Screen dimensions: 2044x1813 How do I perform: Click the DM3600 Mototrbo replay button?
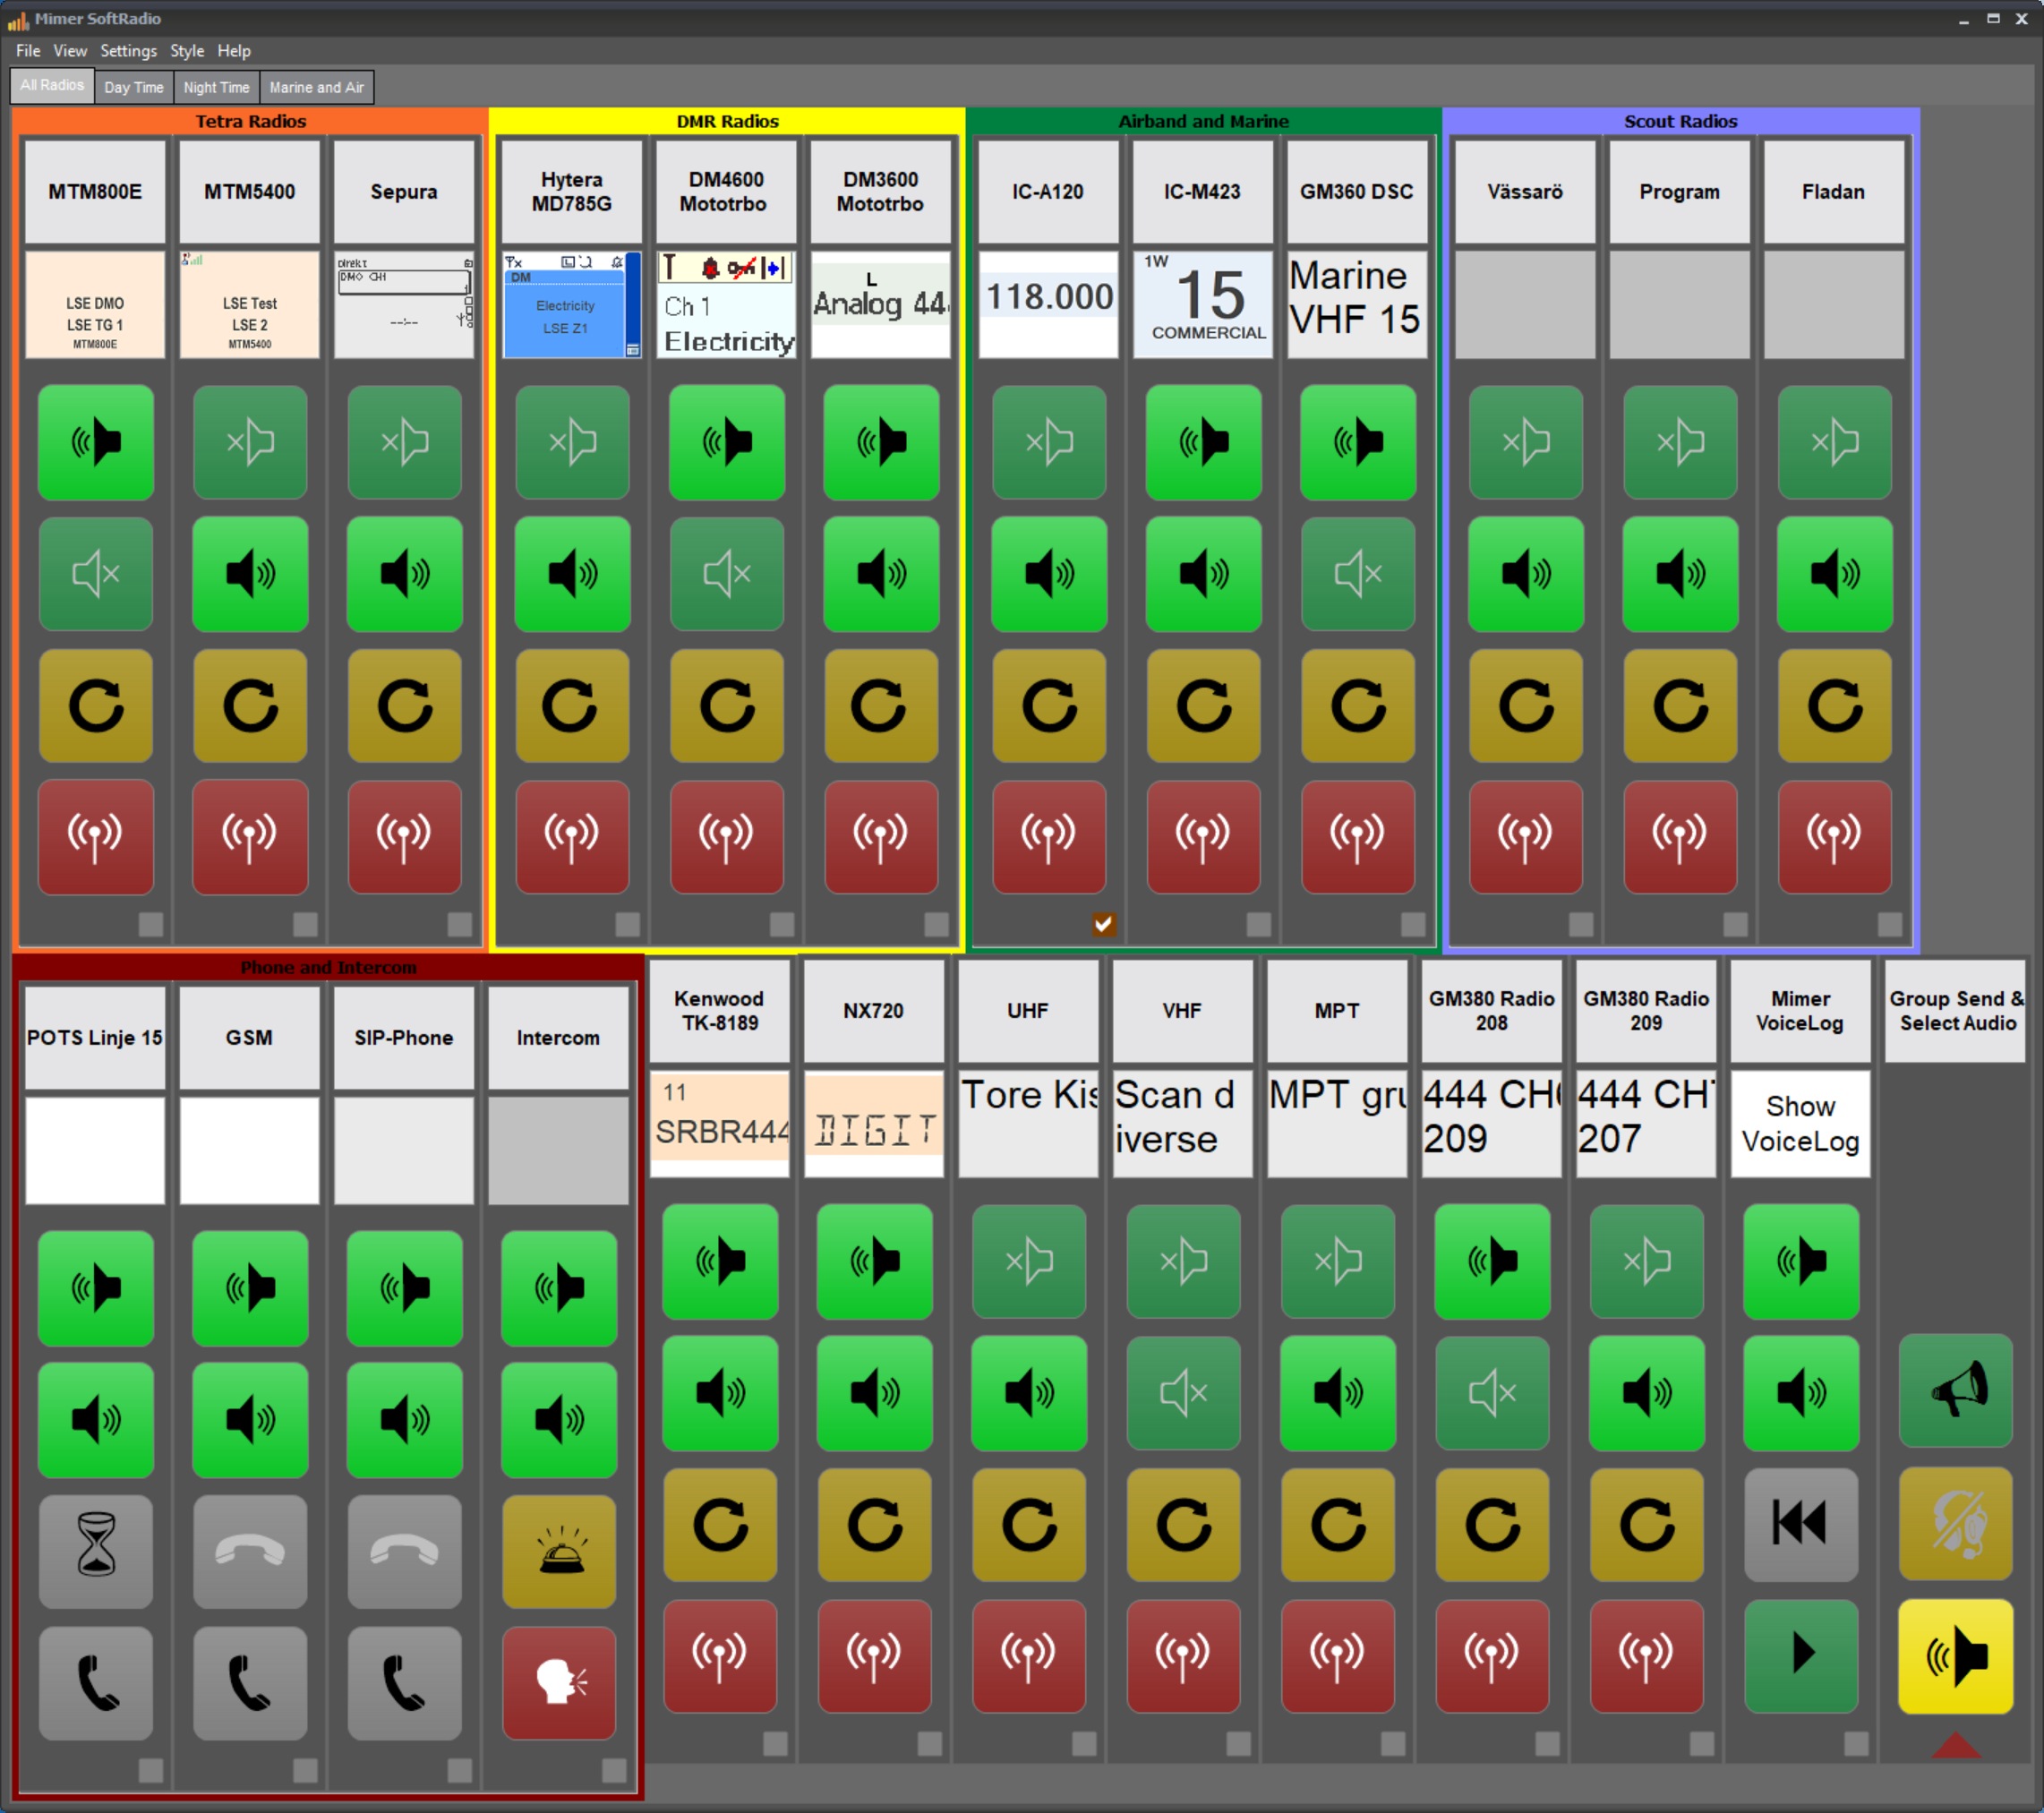[881, 706]
